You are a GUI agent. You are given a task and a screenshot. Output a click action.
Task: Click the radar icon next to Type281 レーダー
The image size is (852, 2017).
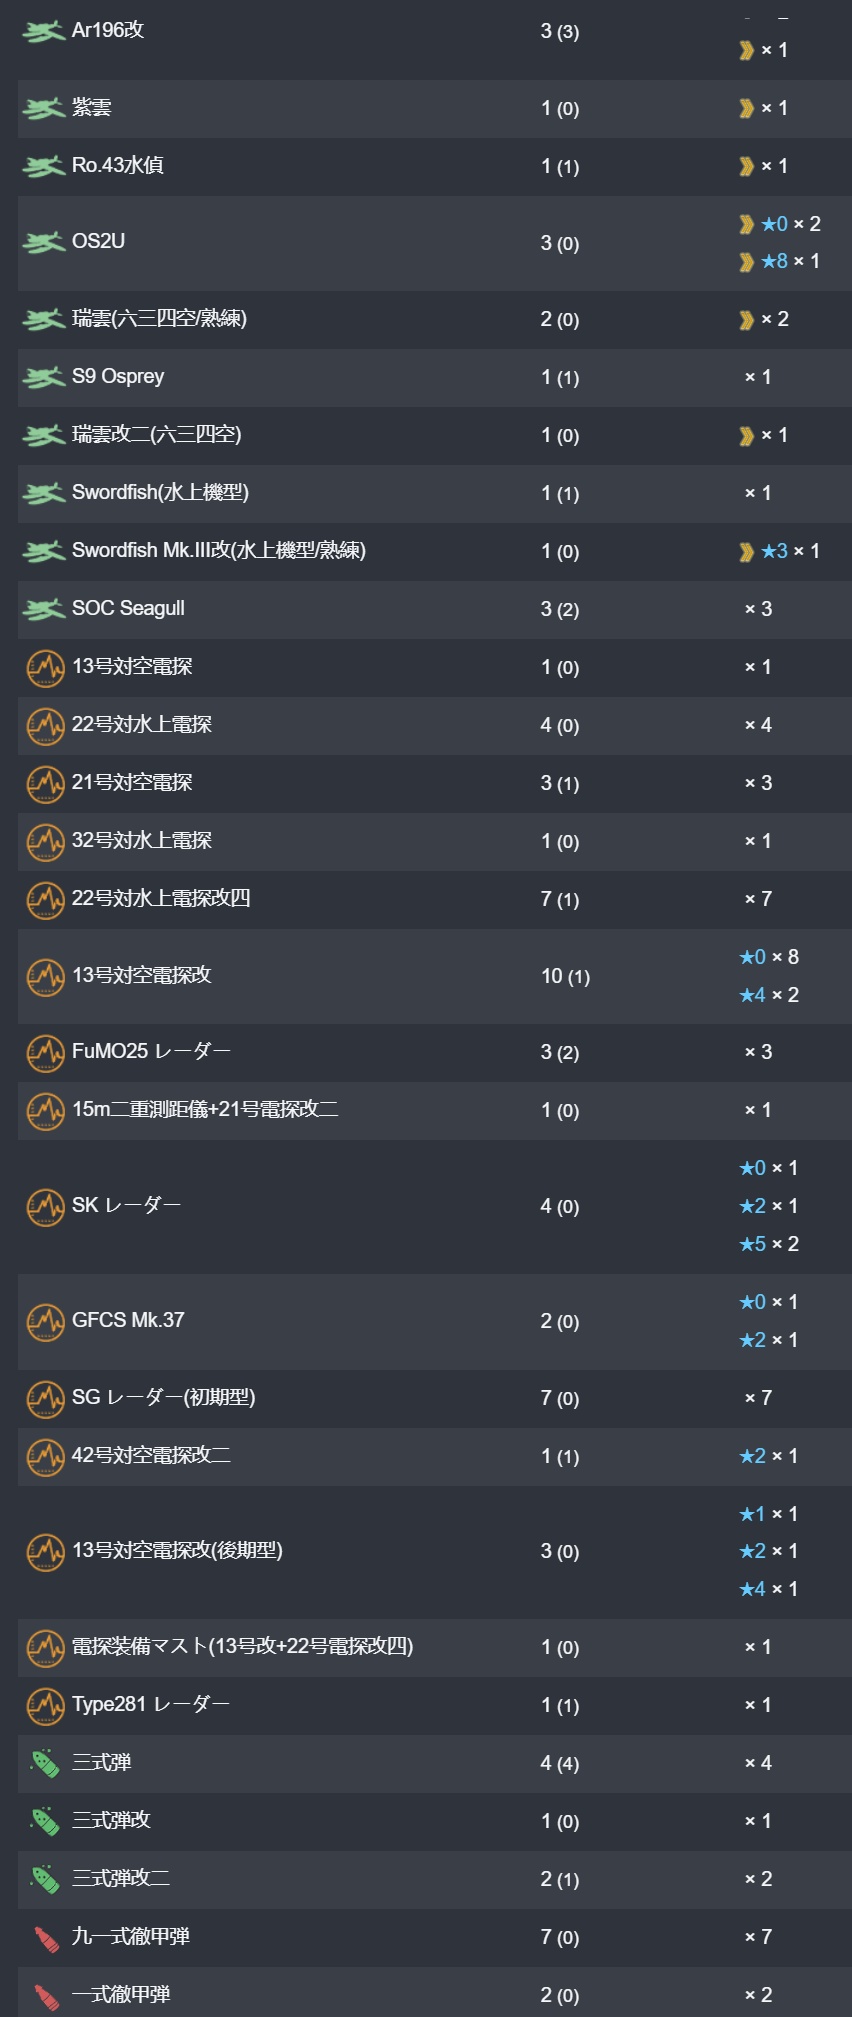(x=45, y=1705)
